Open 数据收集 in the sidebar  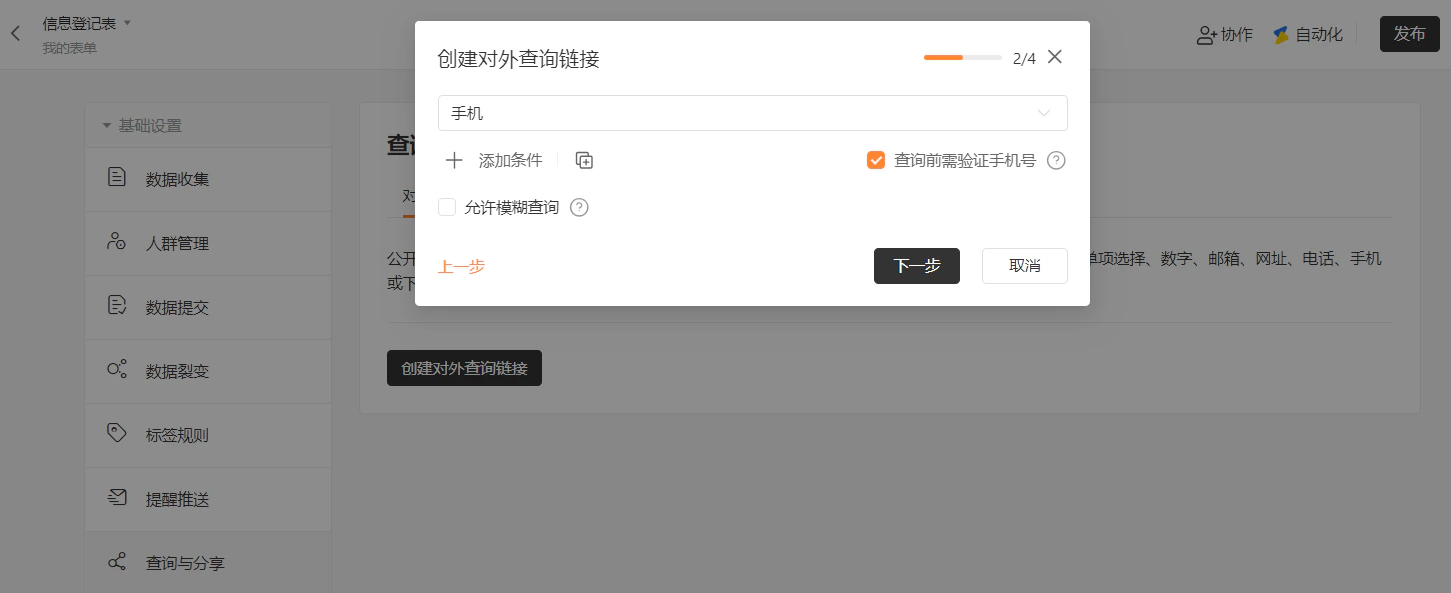coord(208,180)
